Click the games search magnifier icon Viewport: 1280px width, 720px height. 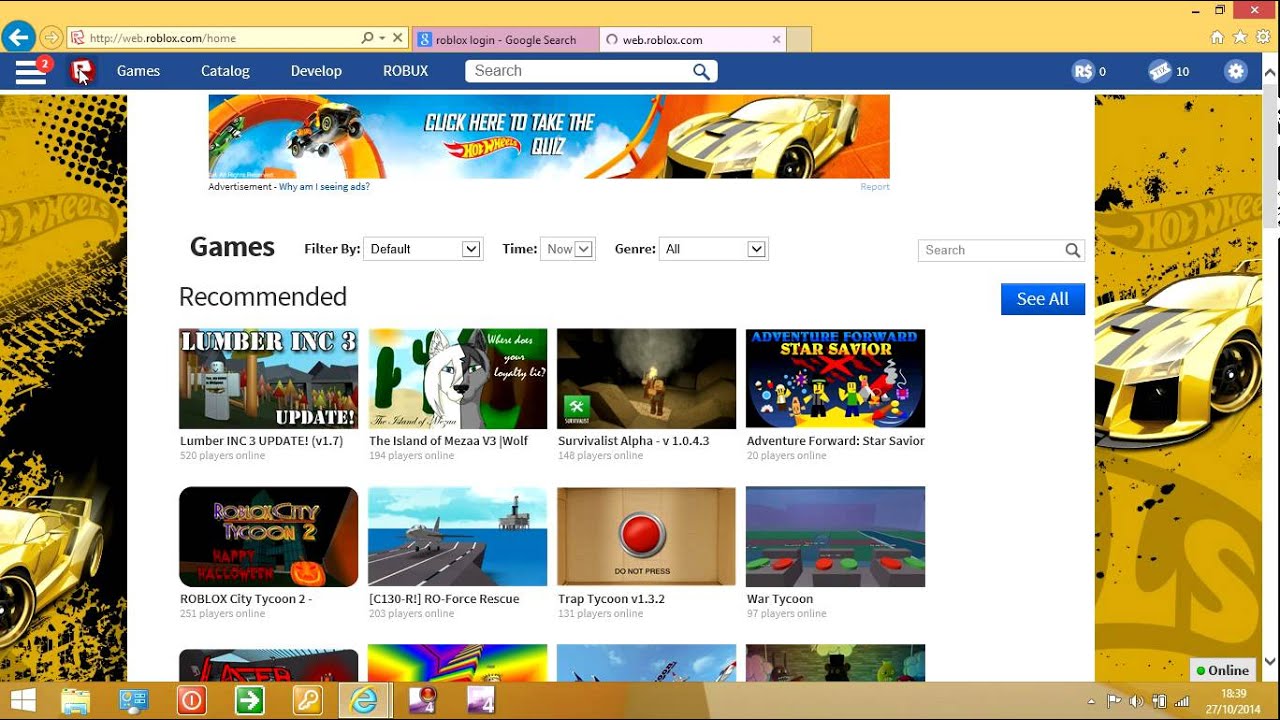(x=1072, y=250)
